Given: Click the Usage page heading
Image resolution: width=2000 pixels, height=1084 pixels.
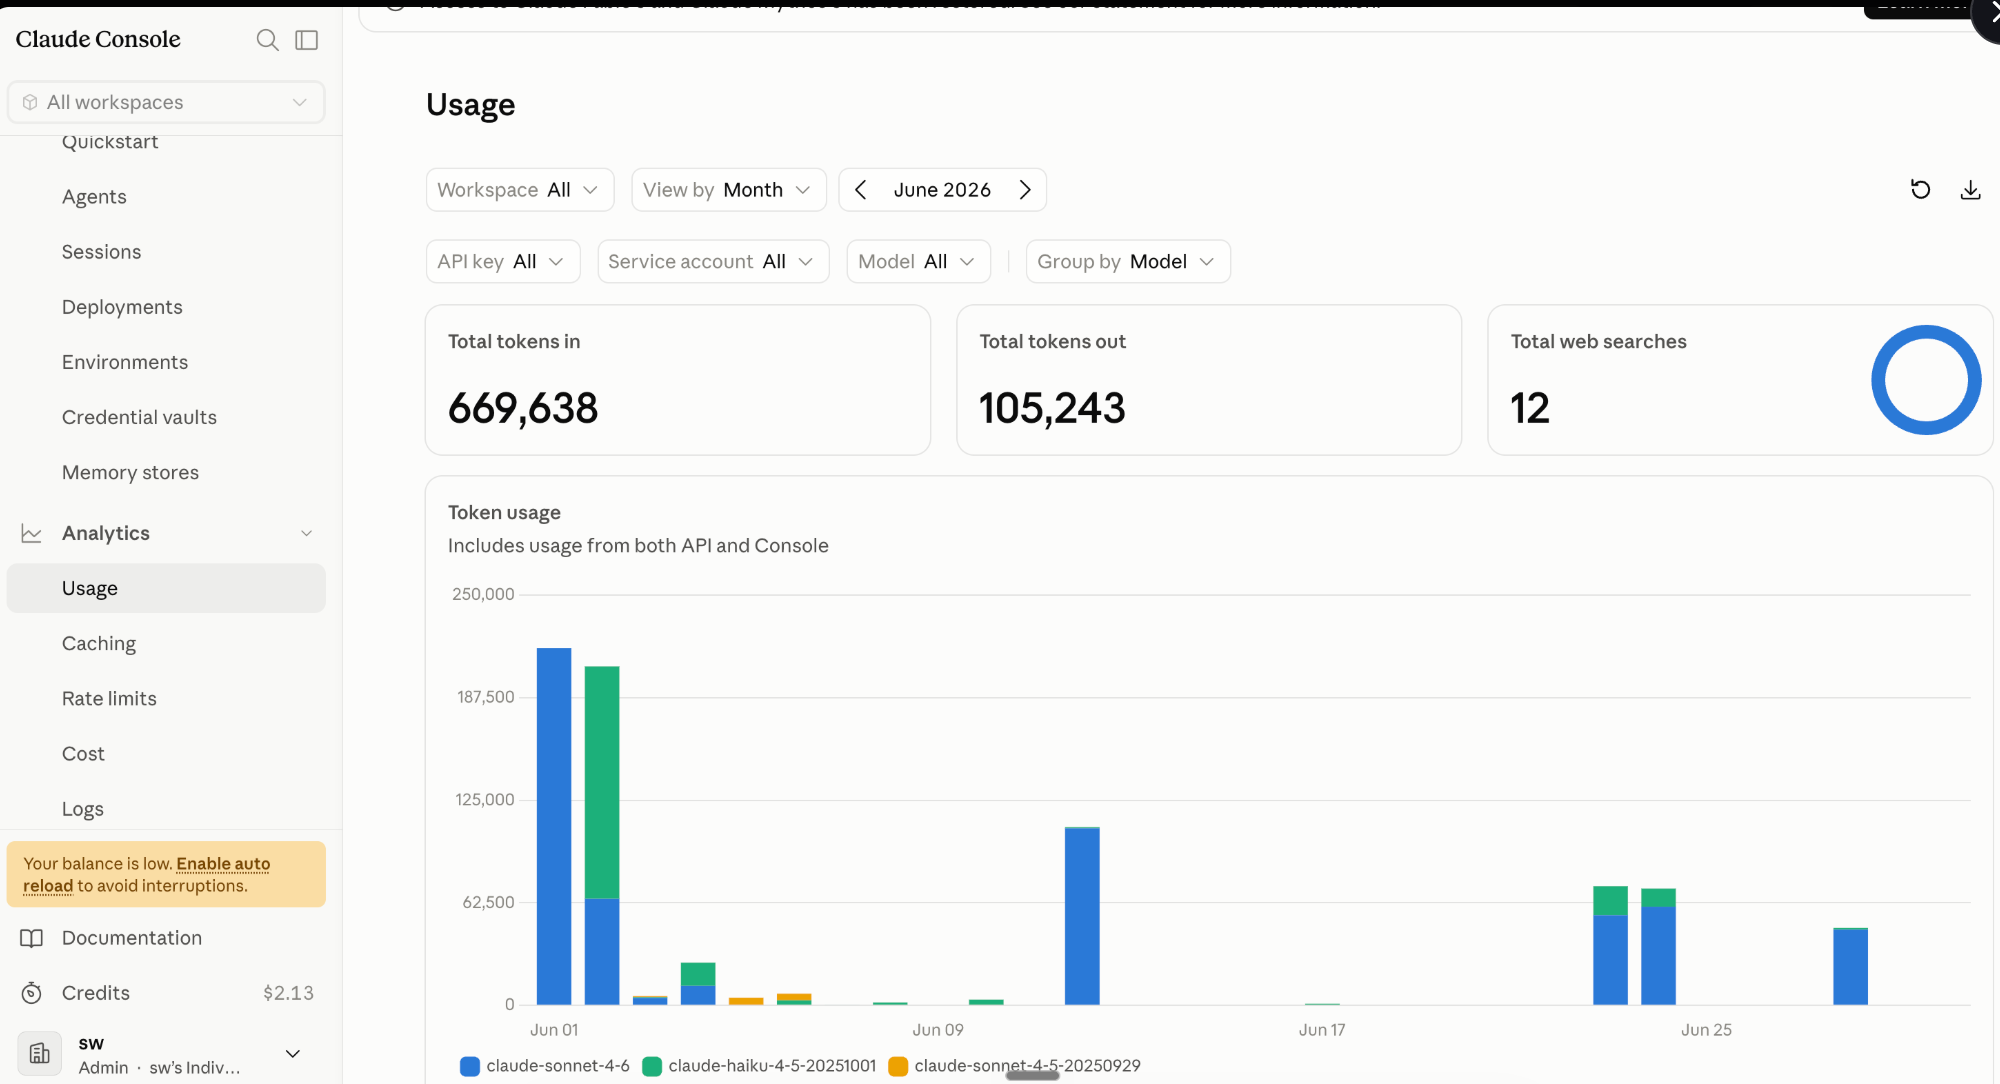Looking at the screenshot, I should 470,105.
